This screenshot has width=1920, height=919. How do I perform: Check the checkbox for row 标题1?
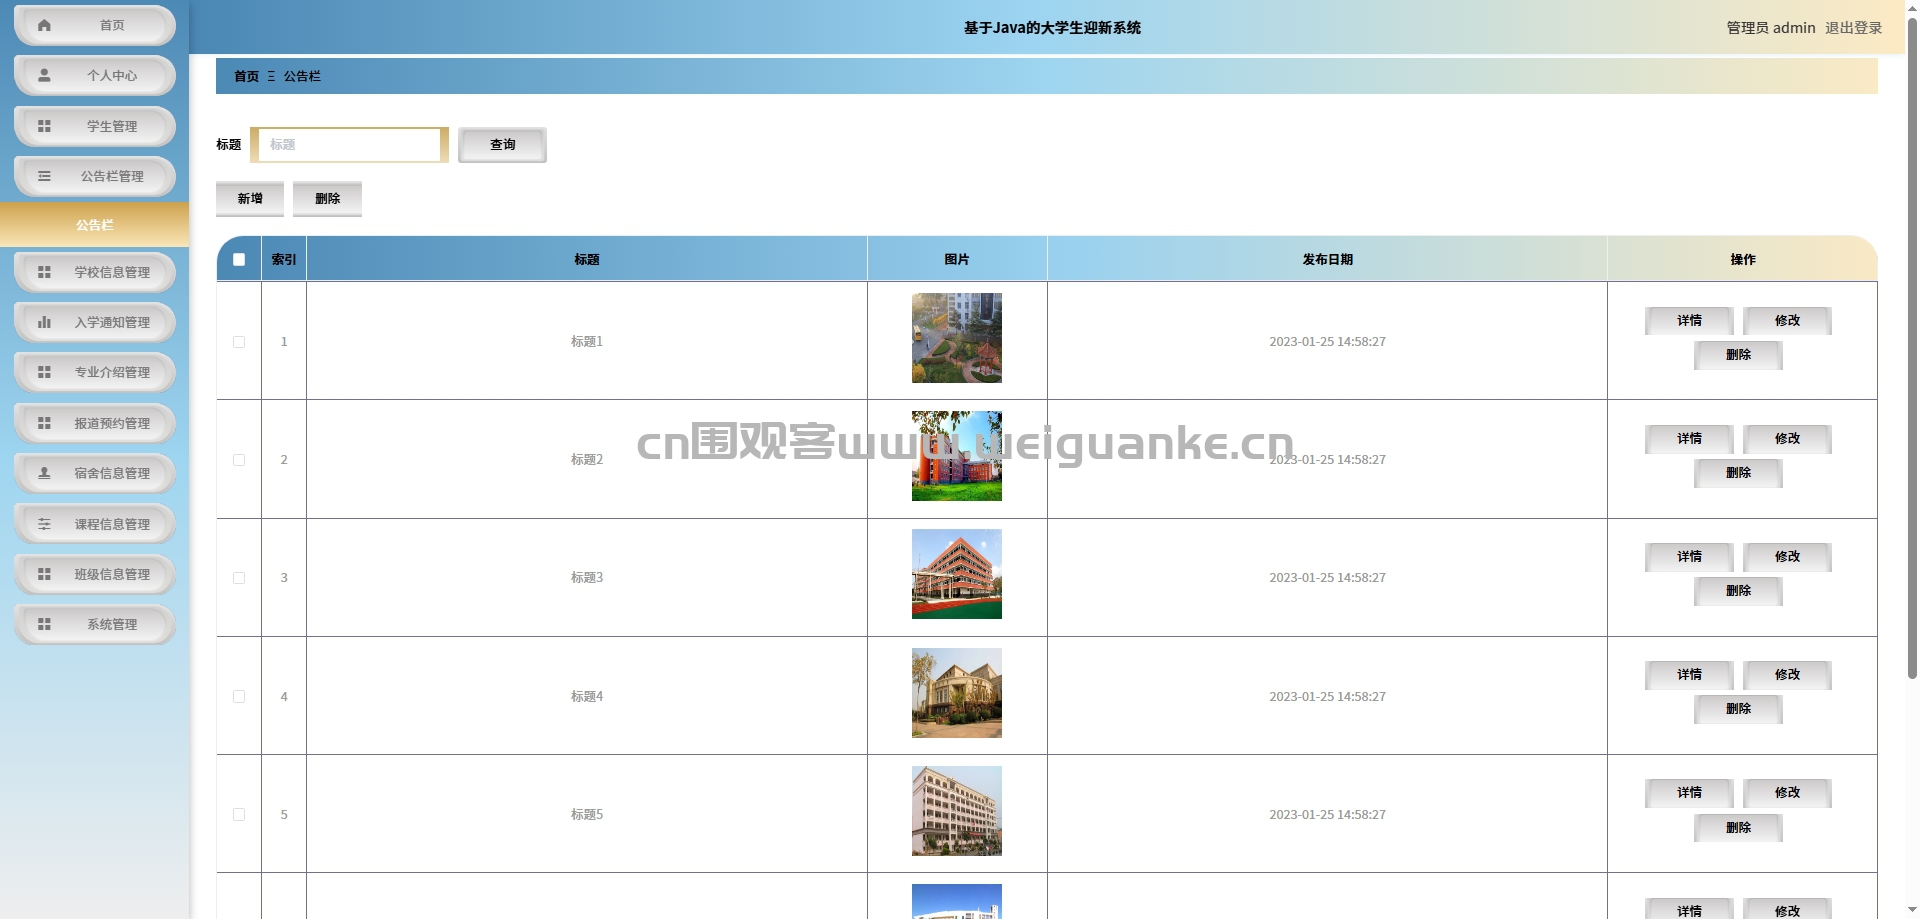[x=239, y=342]
